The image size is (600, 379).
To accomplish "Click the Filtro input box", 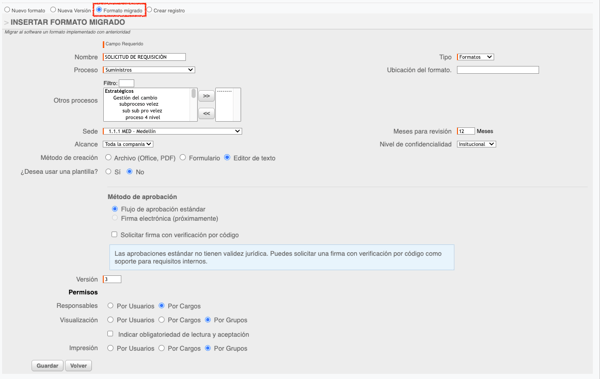I will pyautogui.click(x=126, y=83).
